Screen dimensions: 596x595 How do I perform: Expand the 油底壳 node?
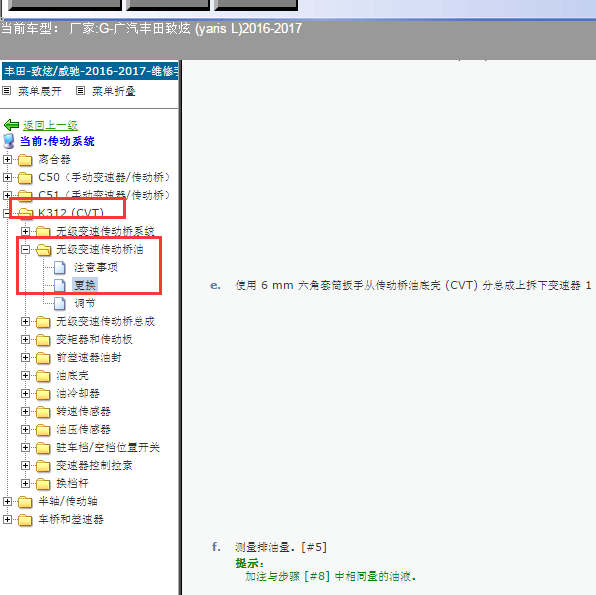pos(25,375)
